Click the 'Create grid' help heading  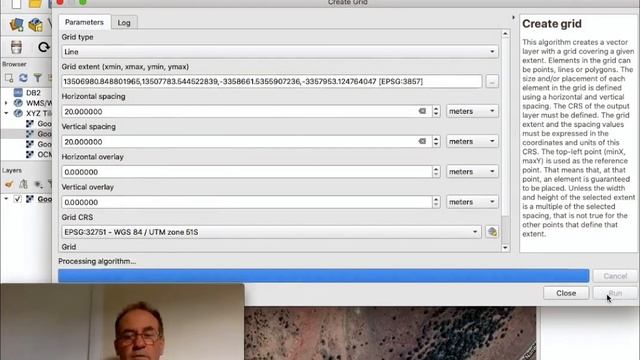(552, 24)
